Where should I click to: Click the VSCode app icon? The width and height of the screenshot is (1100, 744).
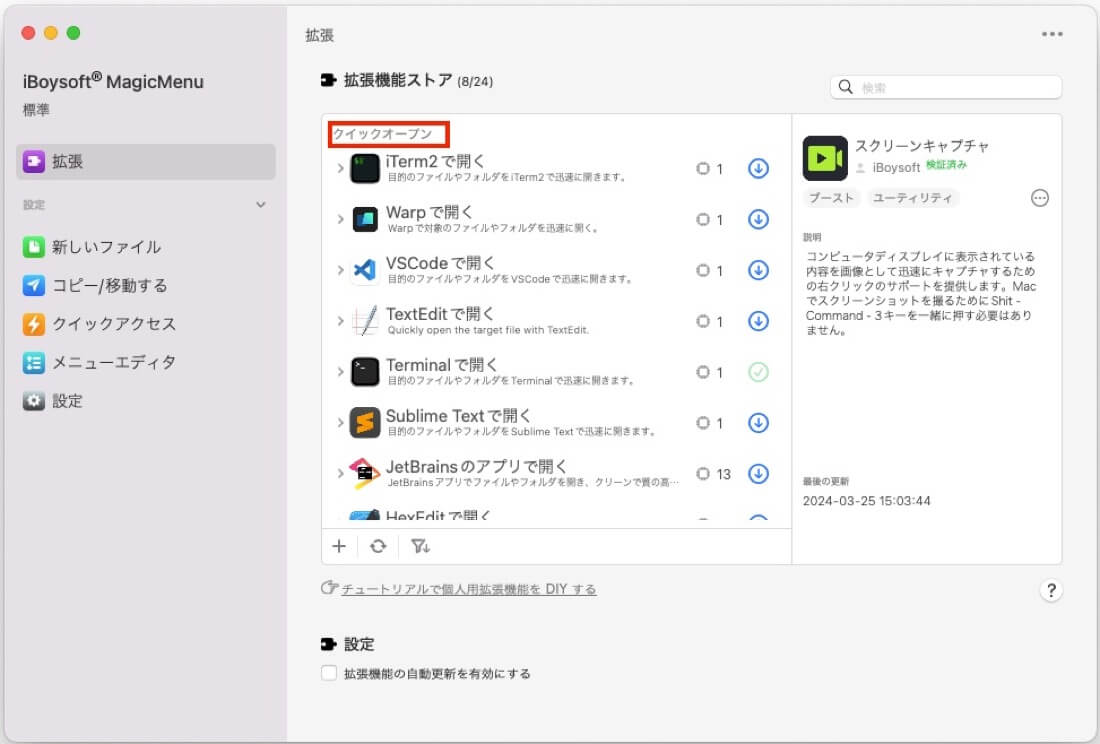(365, 270)
